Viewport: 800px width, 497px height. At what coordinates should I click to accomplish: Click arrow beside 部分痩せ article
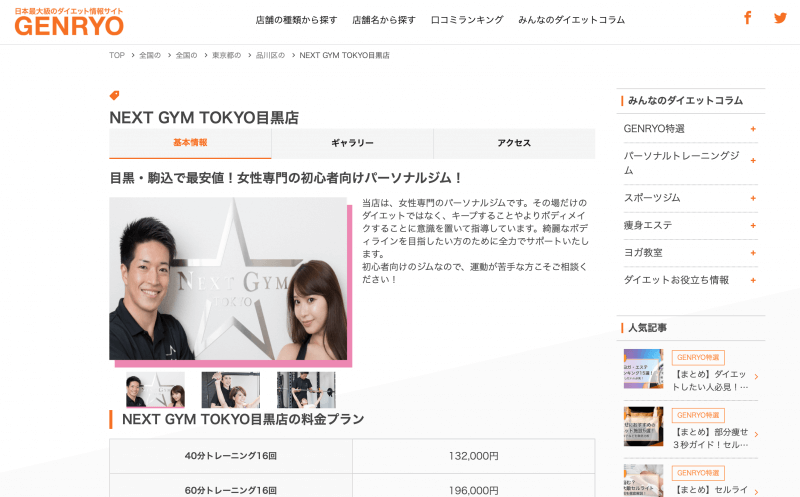pos(756,435)
